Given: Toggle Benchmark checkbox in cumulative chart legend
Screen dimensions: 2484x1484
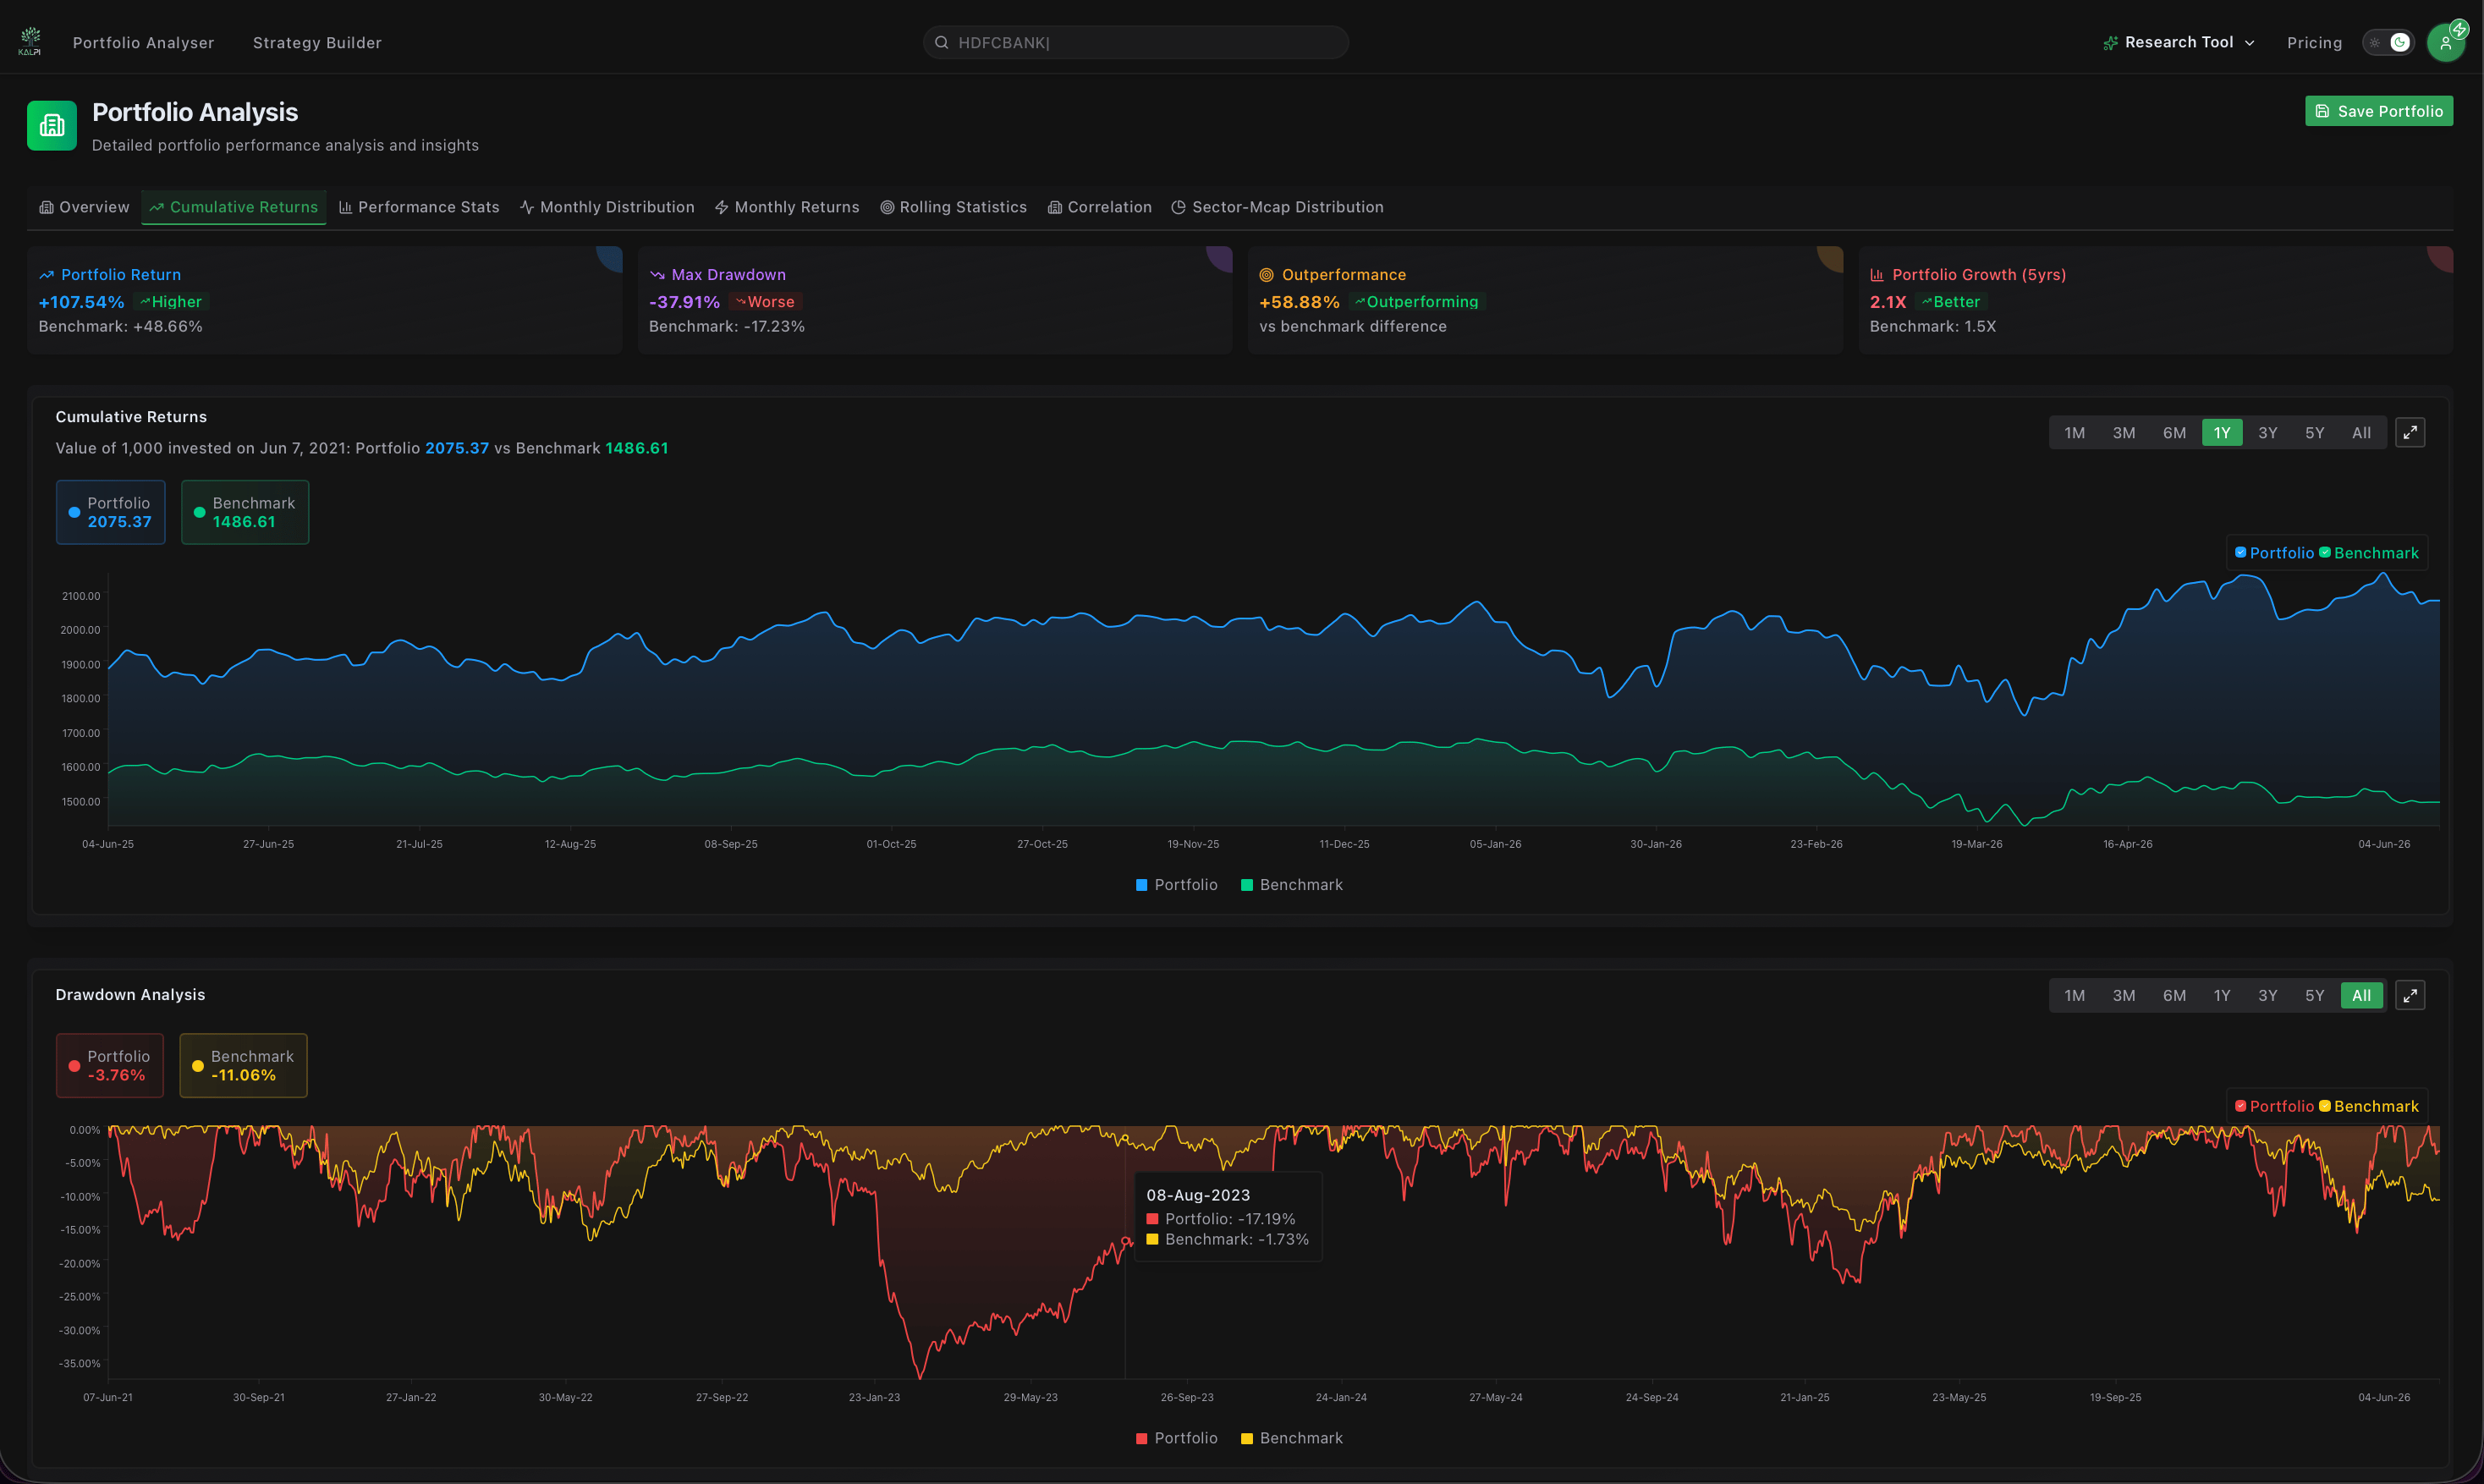Looking at the screenshot, I should (2325, 552).
